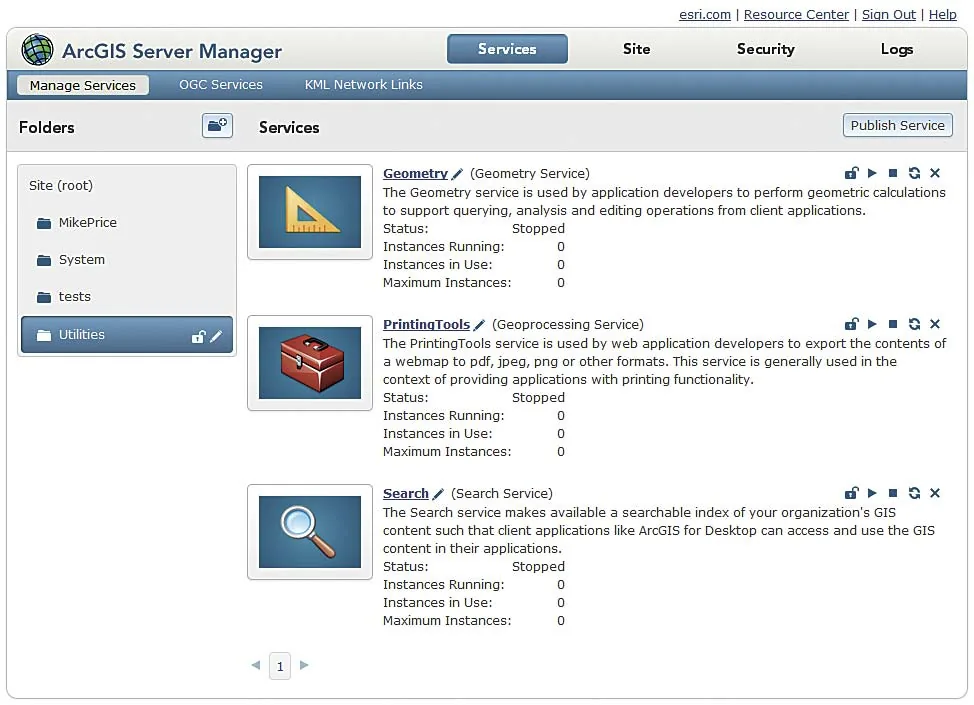The height and width of the screenshot is (705, 974).
Task: Edit the Utilities folder pencil icon
Action: (216, 336)
